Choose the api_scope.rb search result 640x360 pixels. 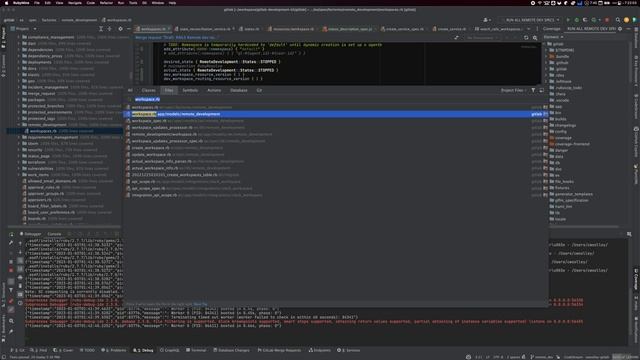[x=336, y=182]
